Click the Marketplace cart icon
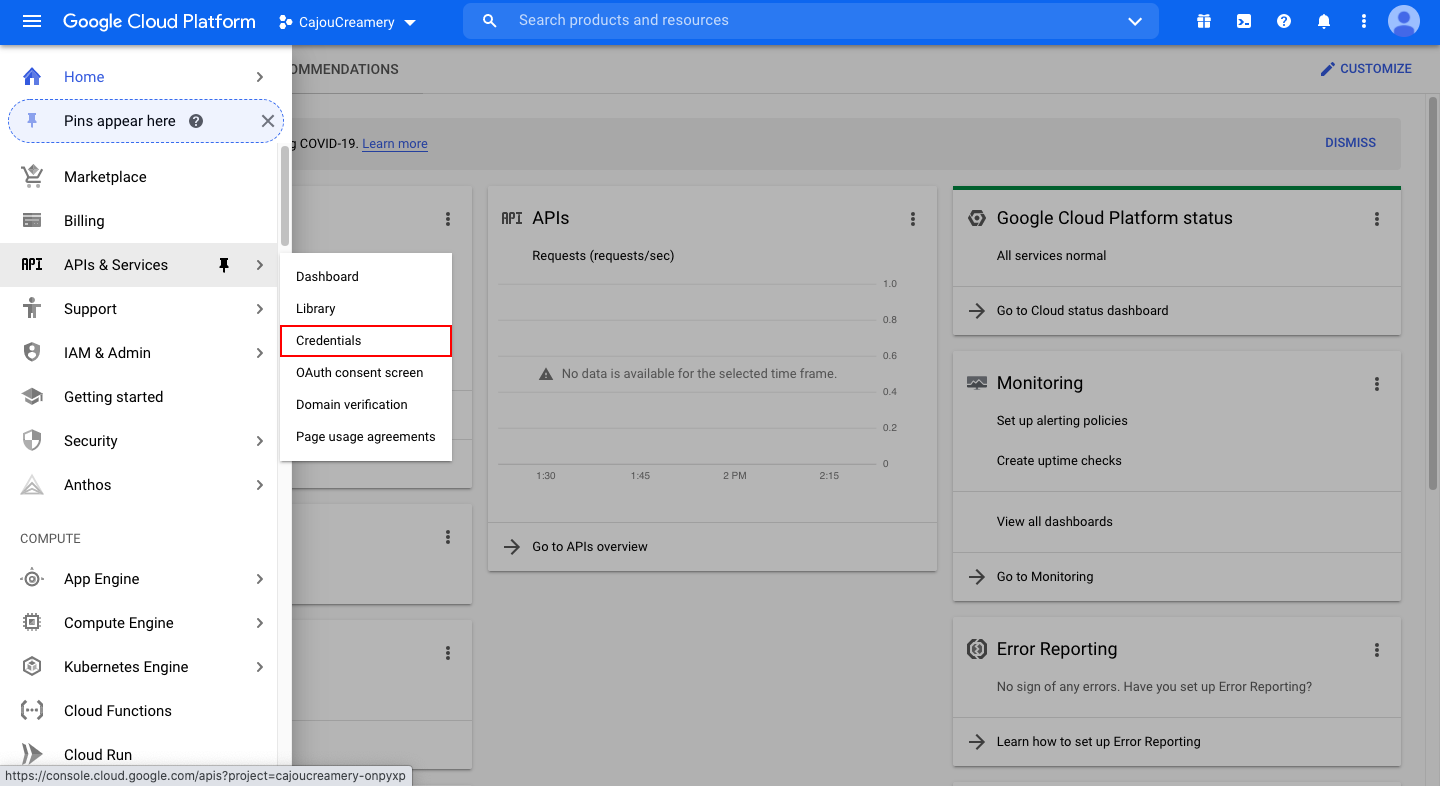1440x786 pixels. pyautogui.click(x=32, y=176)
